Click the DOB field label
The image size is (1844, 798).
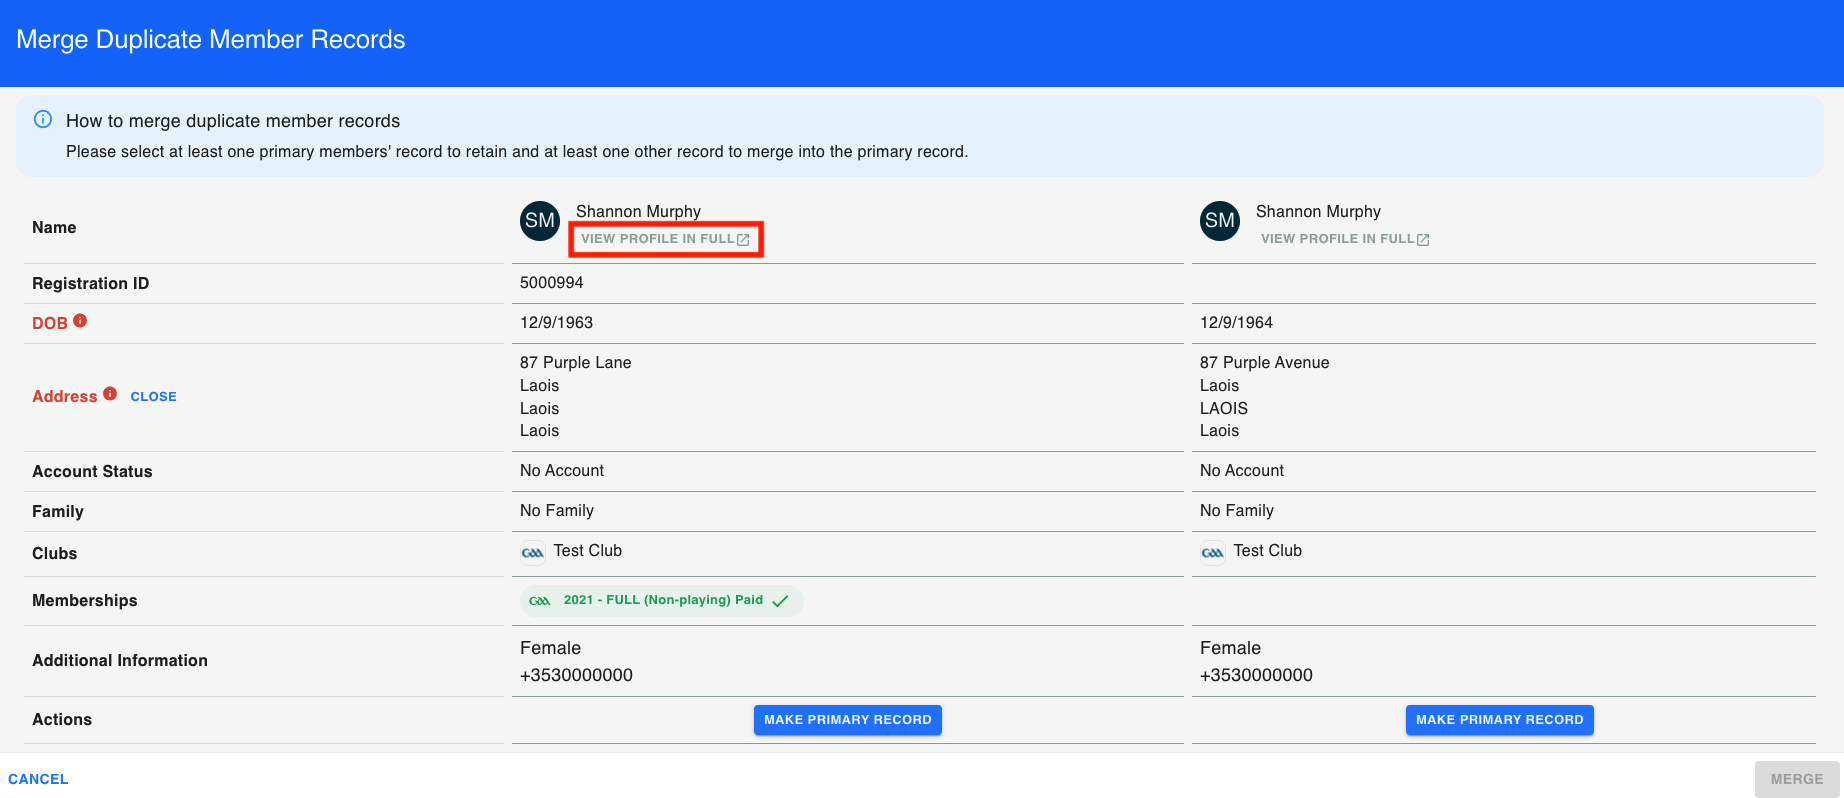click(50, 323)
